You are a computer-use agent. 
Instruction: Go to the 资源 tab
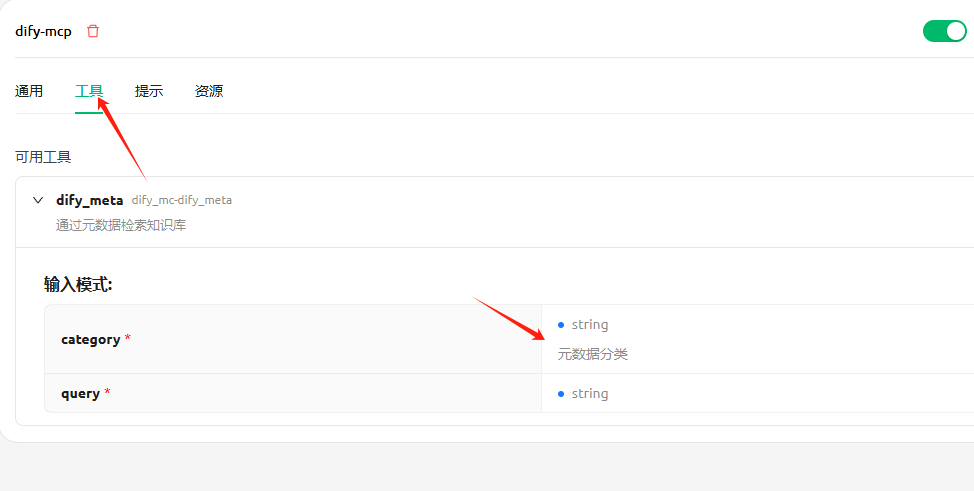[x=209, y=91]
